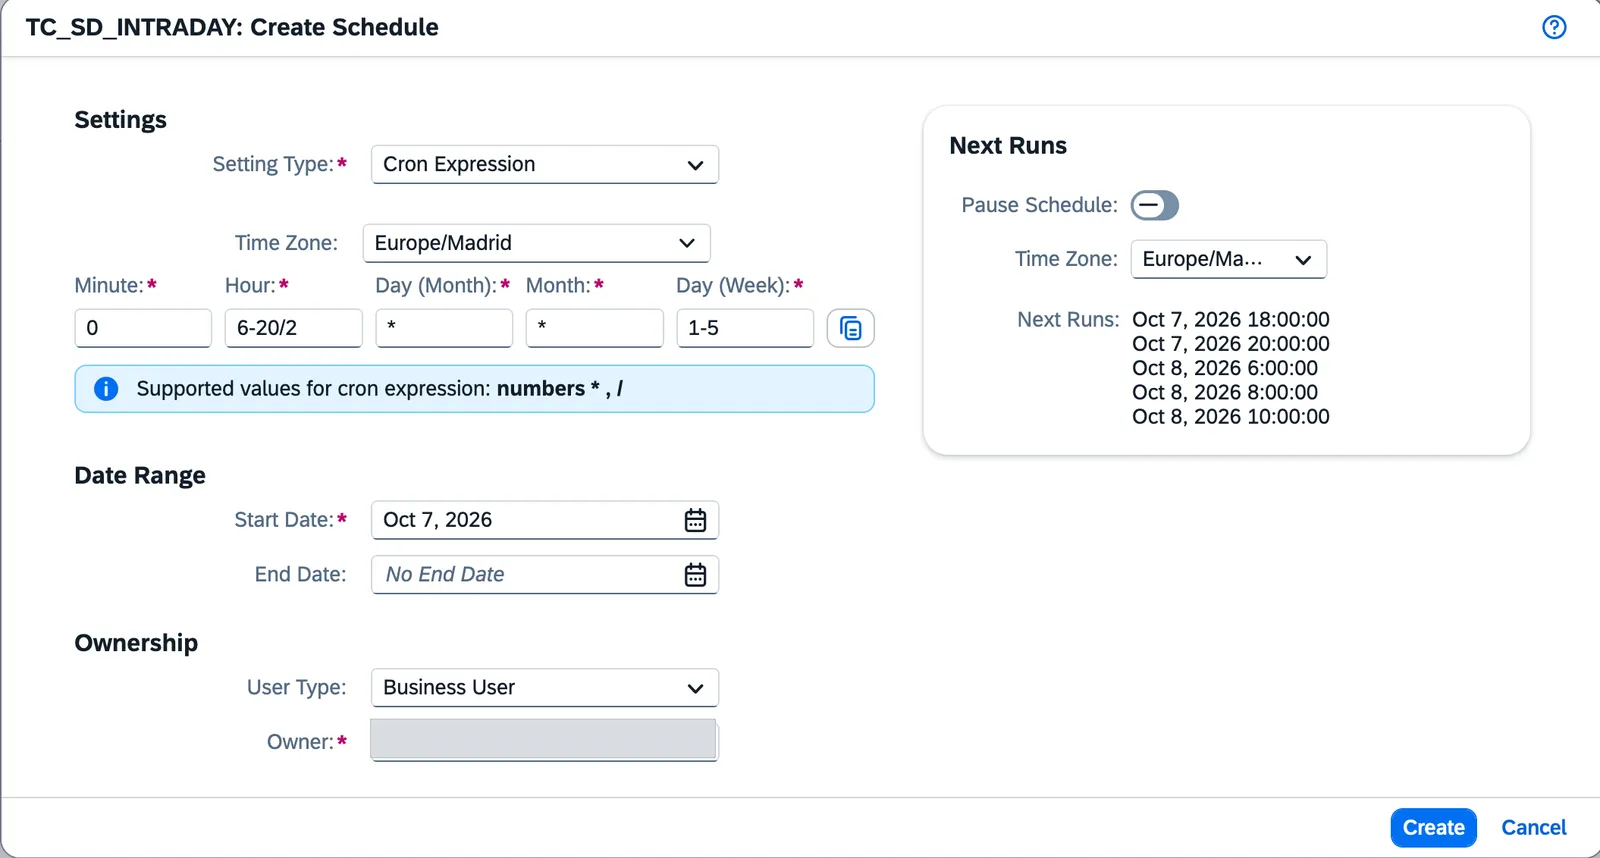Image resolution: width=1600 pixels, height=858 pixels.
Task: Select the next run Oct 8, 2026 6:00:00
Action: click(x=1225, y=368)
